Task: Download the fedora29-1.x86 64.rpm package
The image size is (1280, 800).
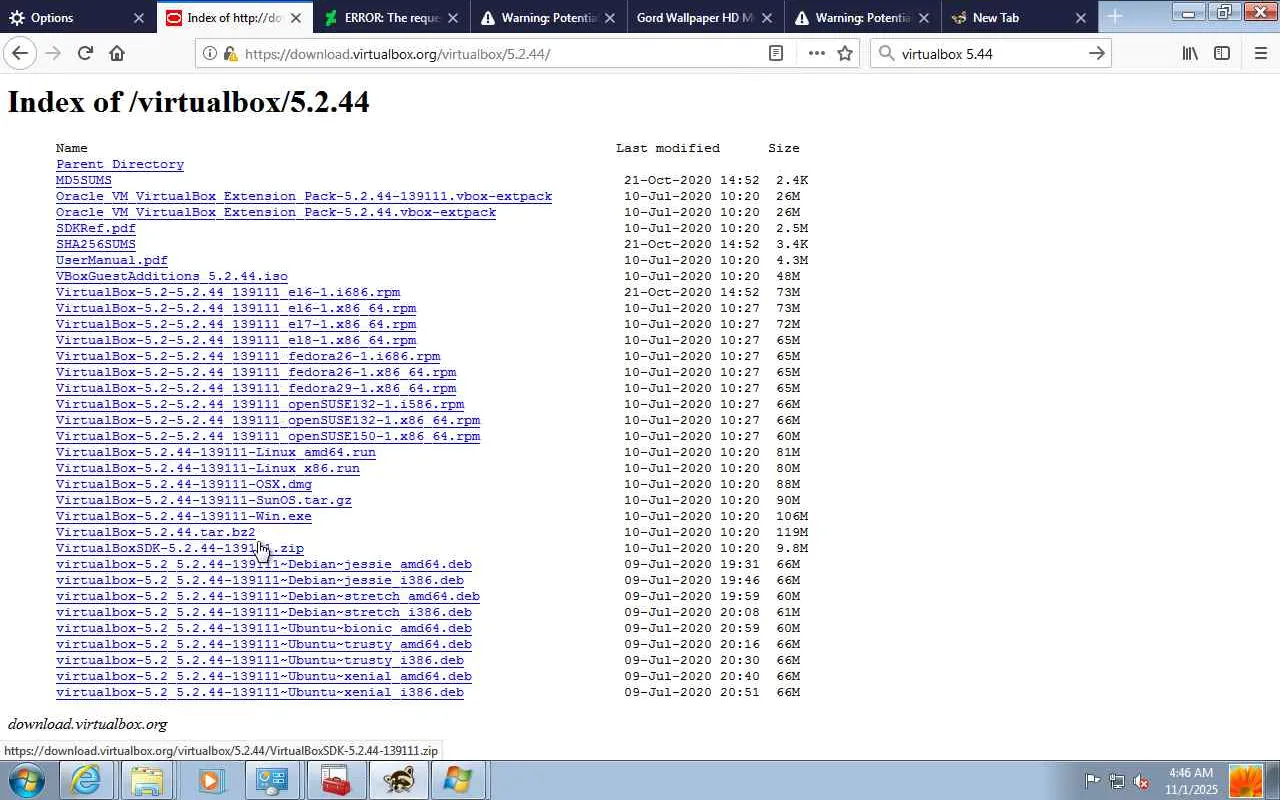Action: click(256, 388)
